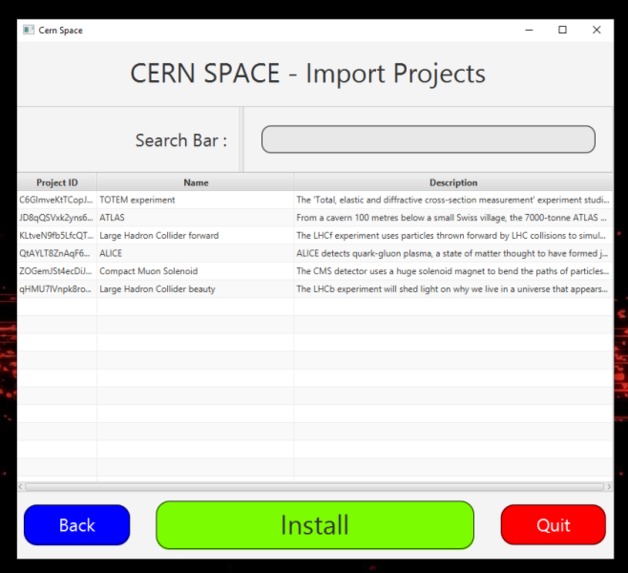Click the Search Bar input field
This screenshot has height=573, width=628.
coord(428,139)
